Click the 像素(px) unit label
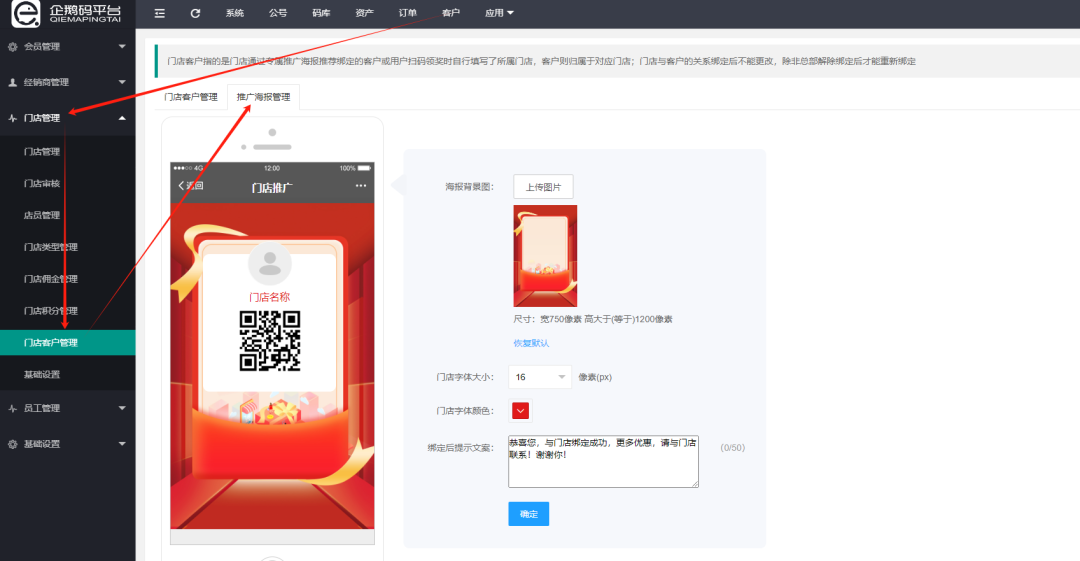 coord(595,377)
